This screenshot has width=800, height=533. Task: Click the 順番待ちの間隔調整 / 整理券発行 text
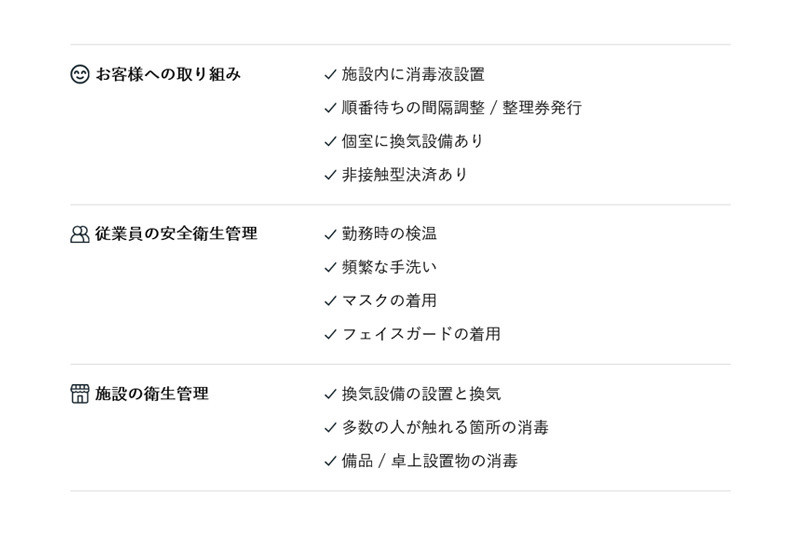tap(461, 108)
